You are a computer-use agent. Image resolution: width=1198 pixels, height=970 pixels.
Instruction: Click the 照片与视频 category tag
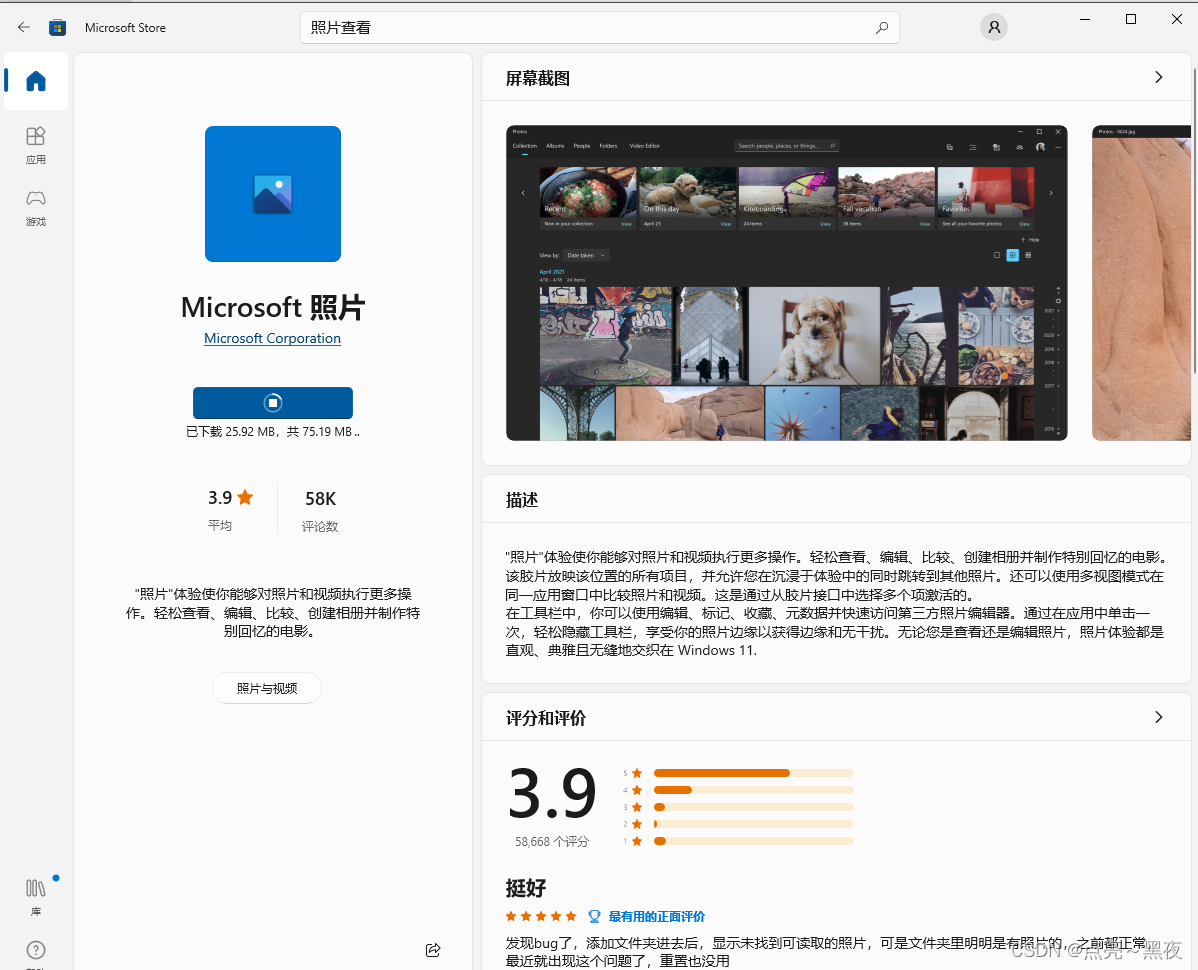coord(267,688)
